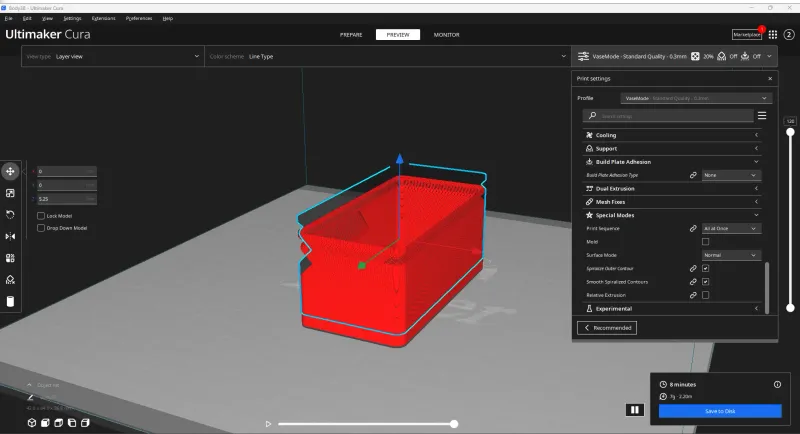Switch to the Prepare tab
800x434 pixels.
point(351,34)
